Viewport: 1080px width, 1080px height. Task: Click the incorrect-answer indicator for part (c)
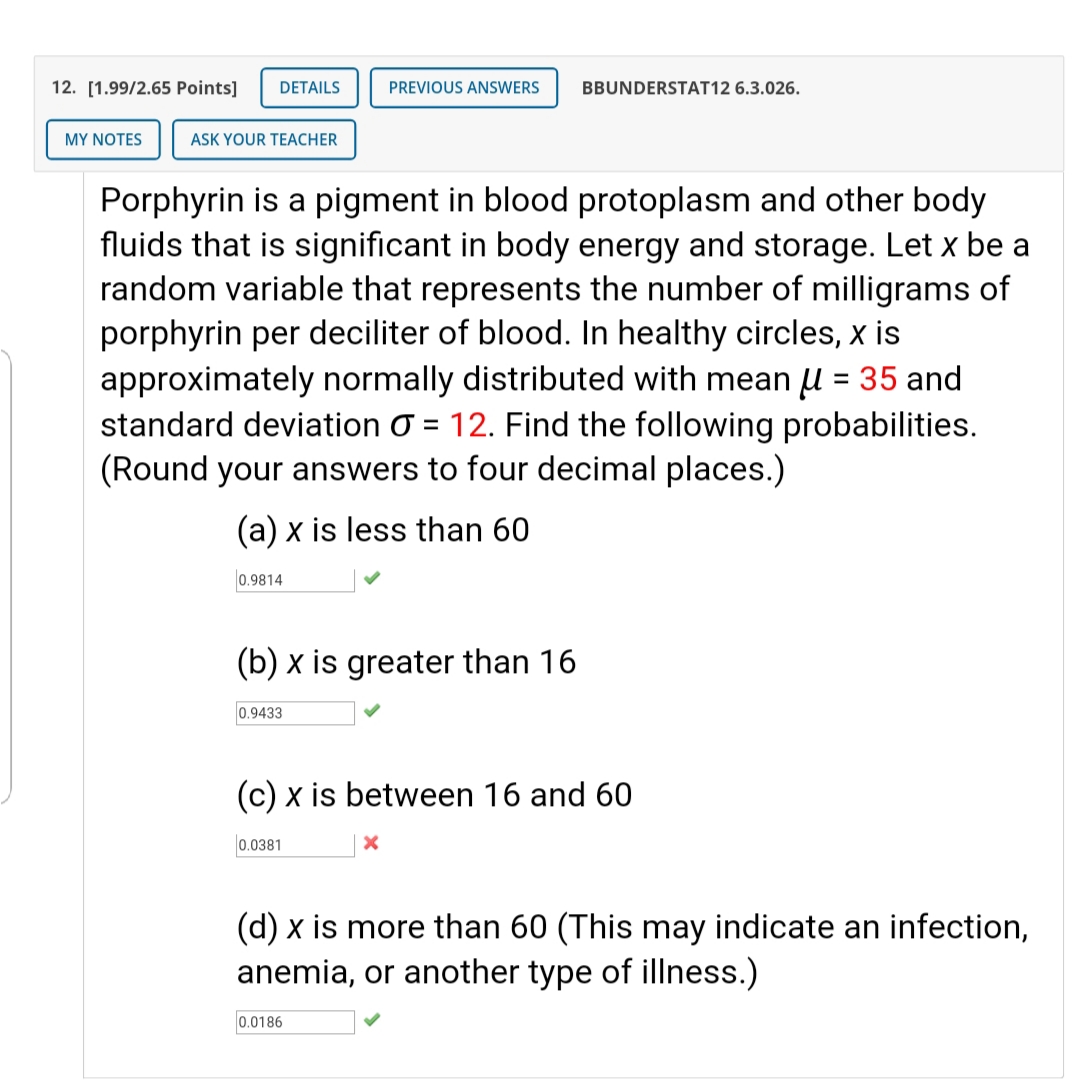371,843
